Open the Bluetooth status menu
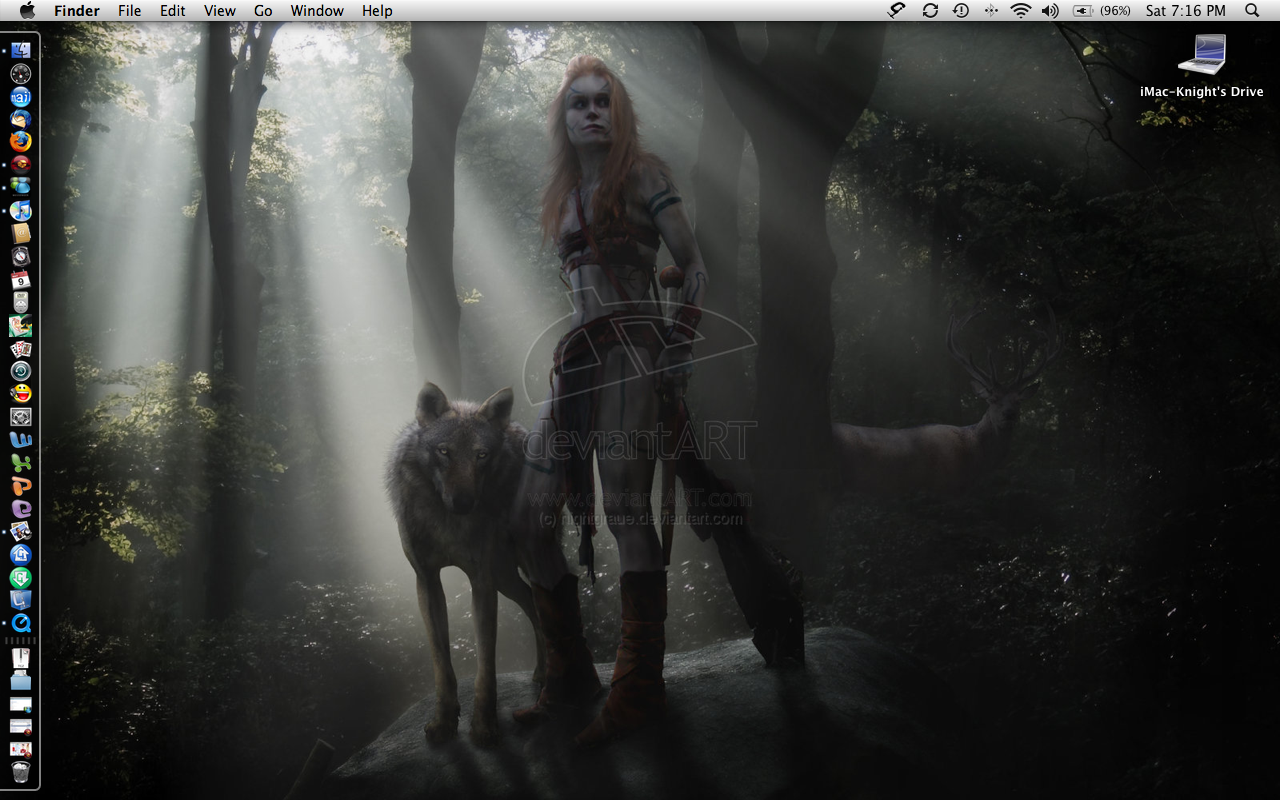The image size is (1280, 800). (x=991, y=10)
